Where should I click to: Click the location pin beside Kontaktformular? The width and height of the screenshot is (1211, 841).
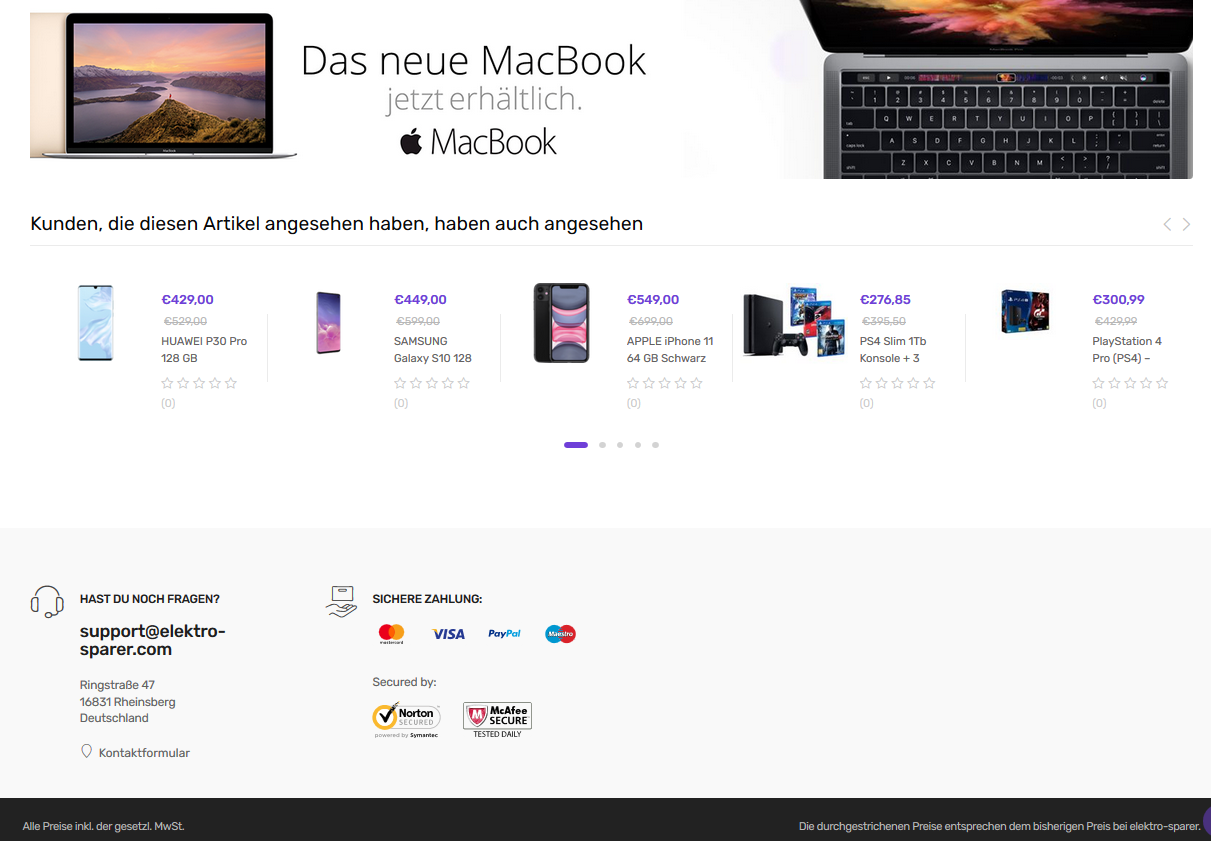pos(86,751)
